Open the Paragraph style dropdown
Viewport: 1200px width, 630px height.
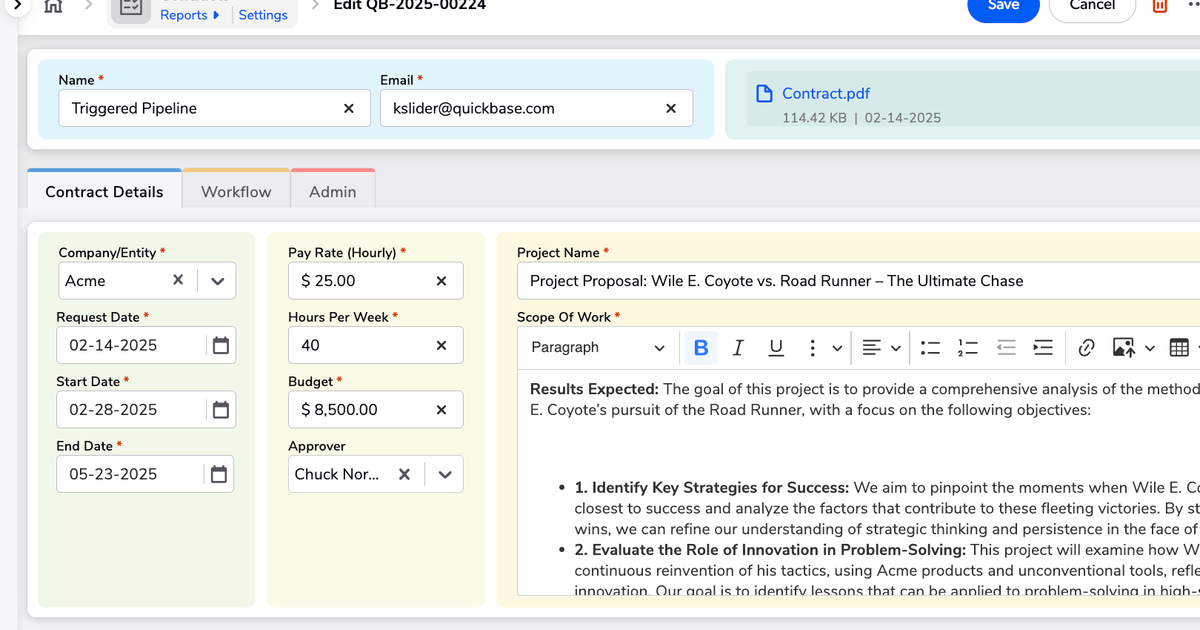[x=597, y=347]
